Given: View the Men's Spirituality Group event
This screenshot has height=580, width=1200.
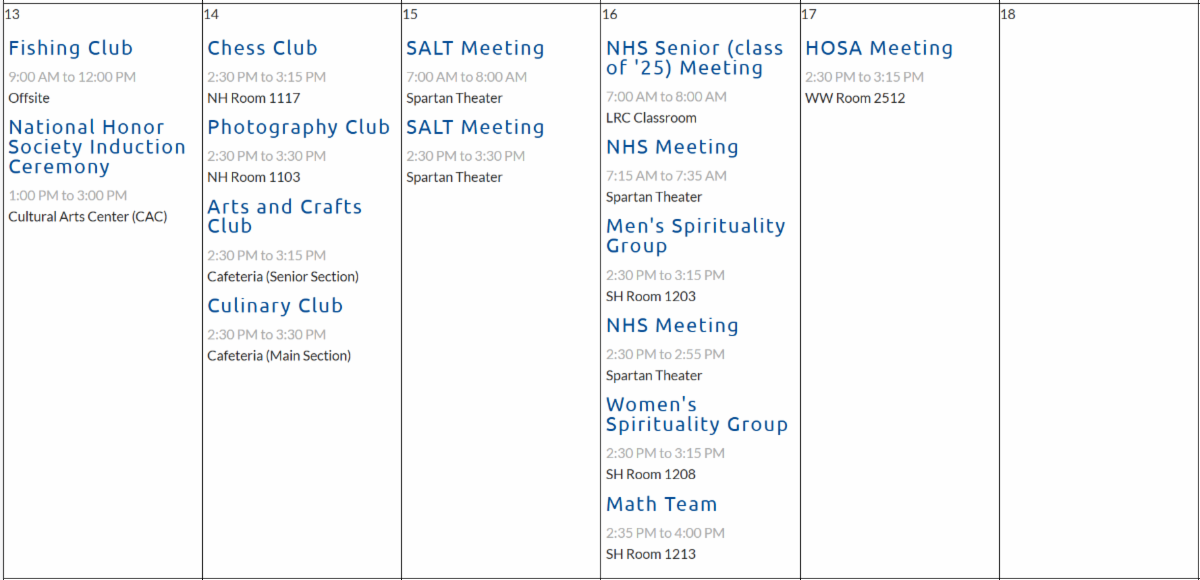Looking at the screenshot, I should coord(695,236).
